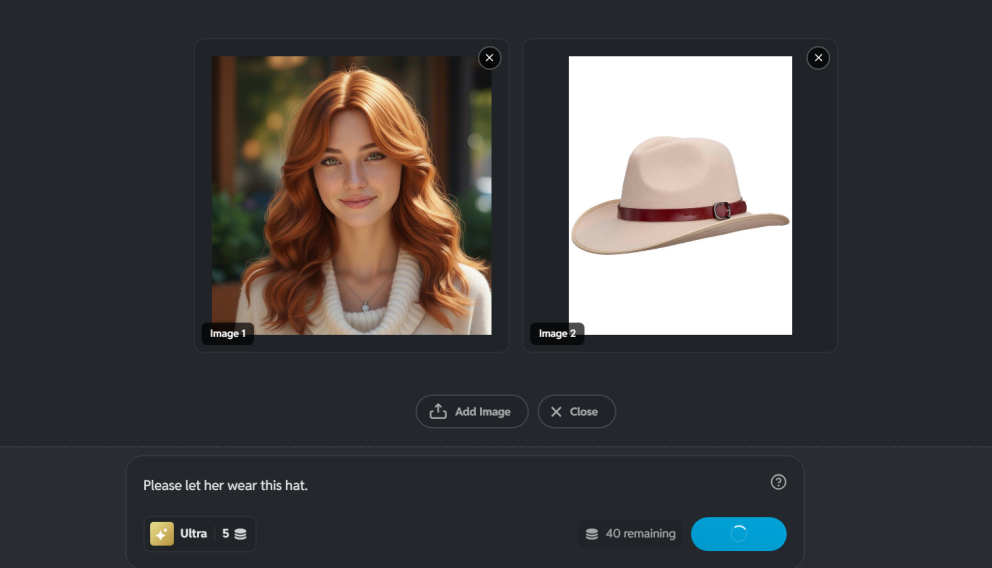Click the upload arrow icon in Add Image

(x=438, y=411)
